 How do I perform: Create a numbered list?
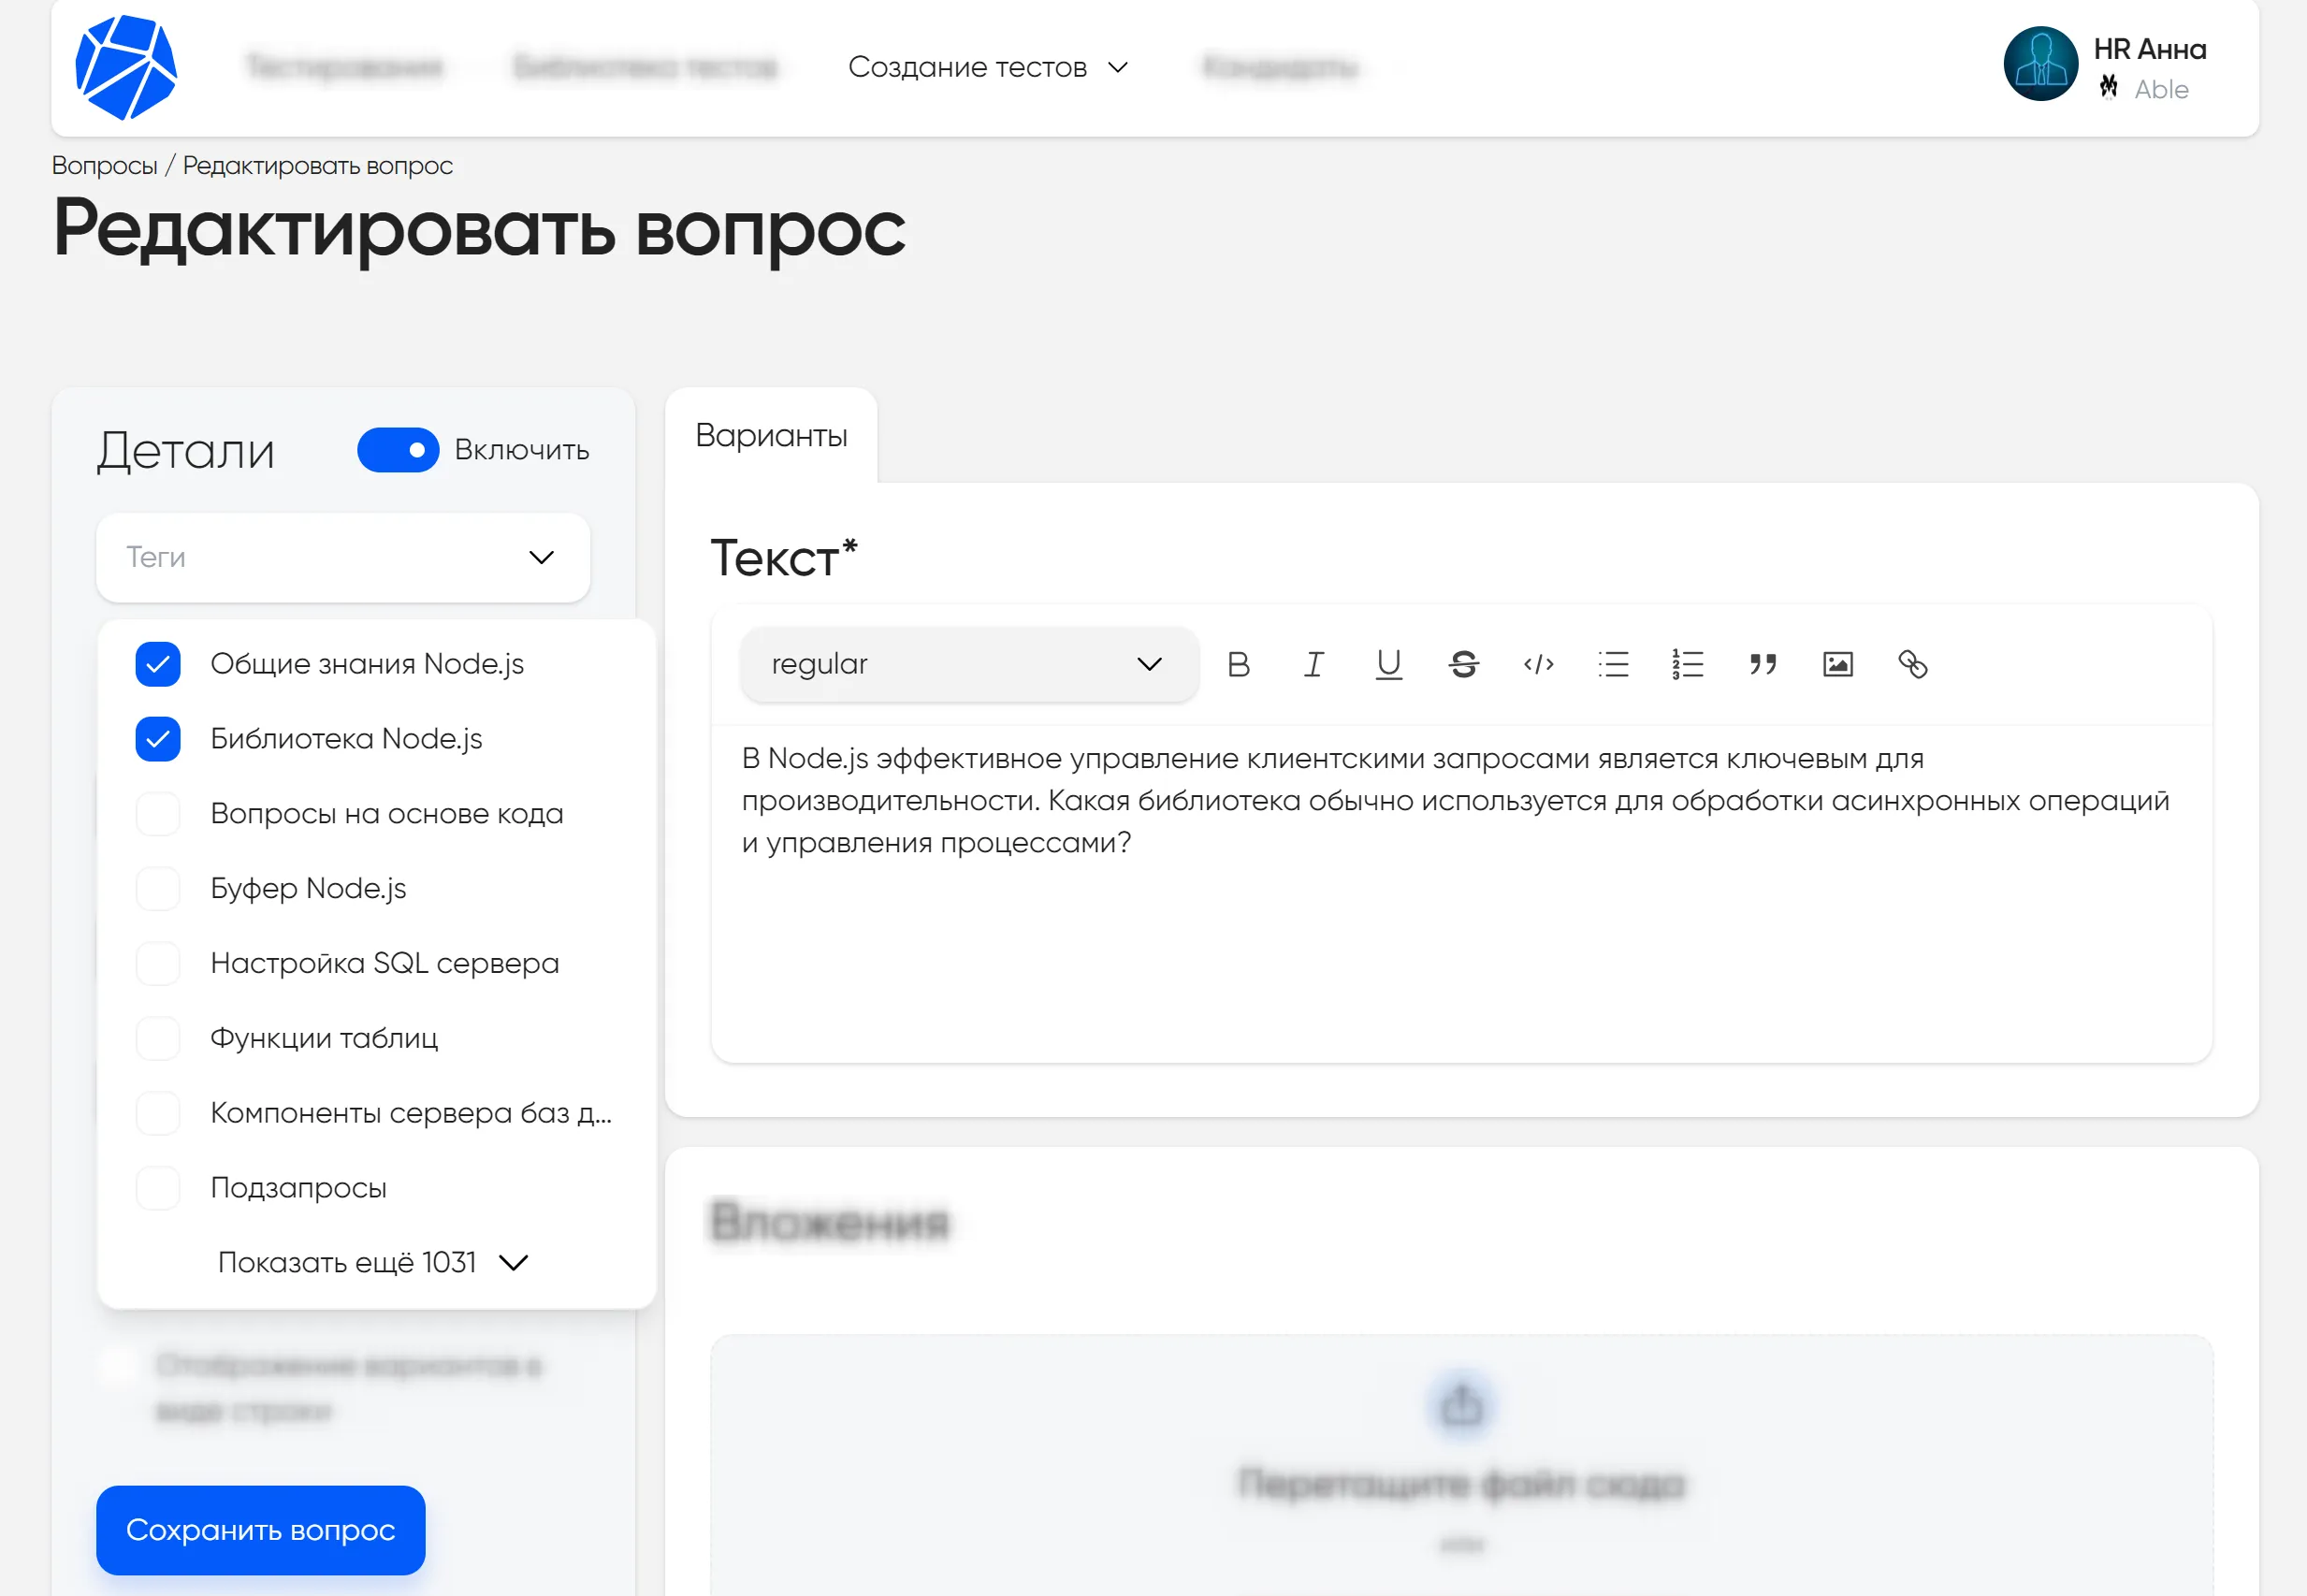(x=1687, y=664)
